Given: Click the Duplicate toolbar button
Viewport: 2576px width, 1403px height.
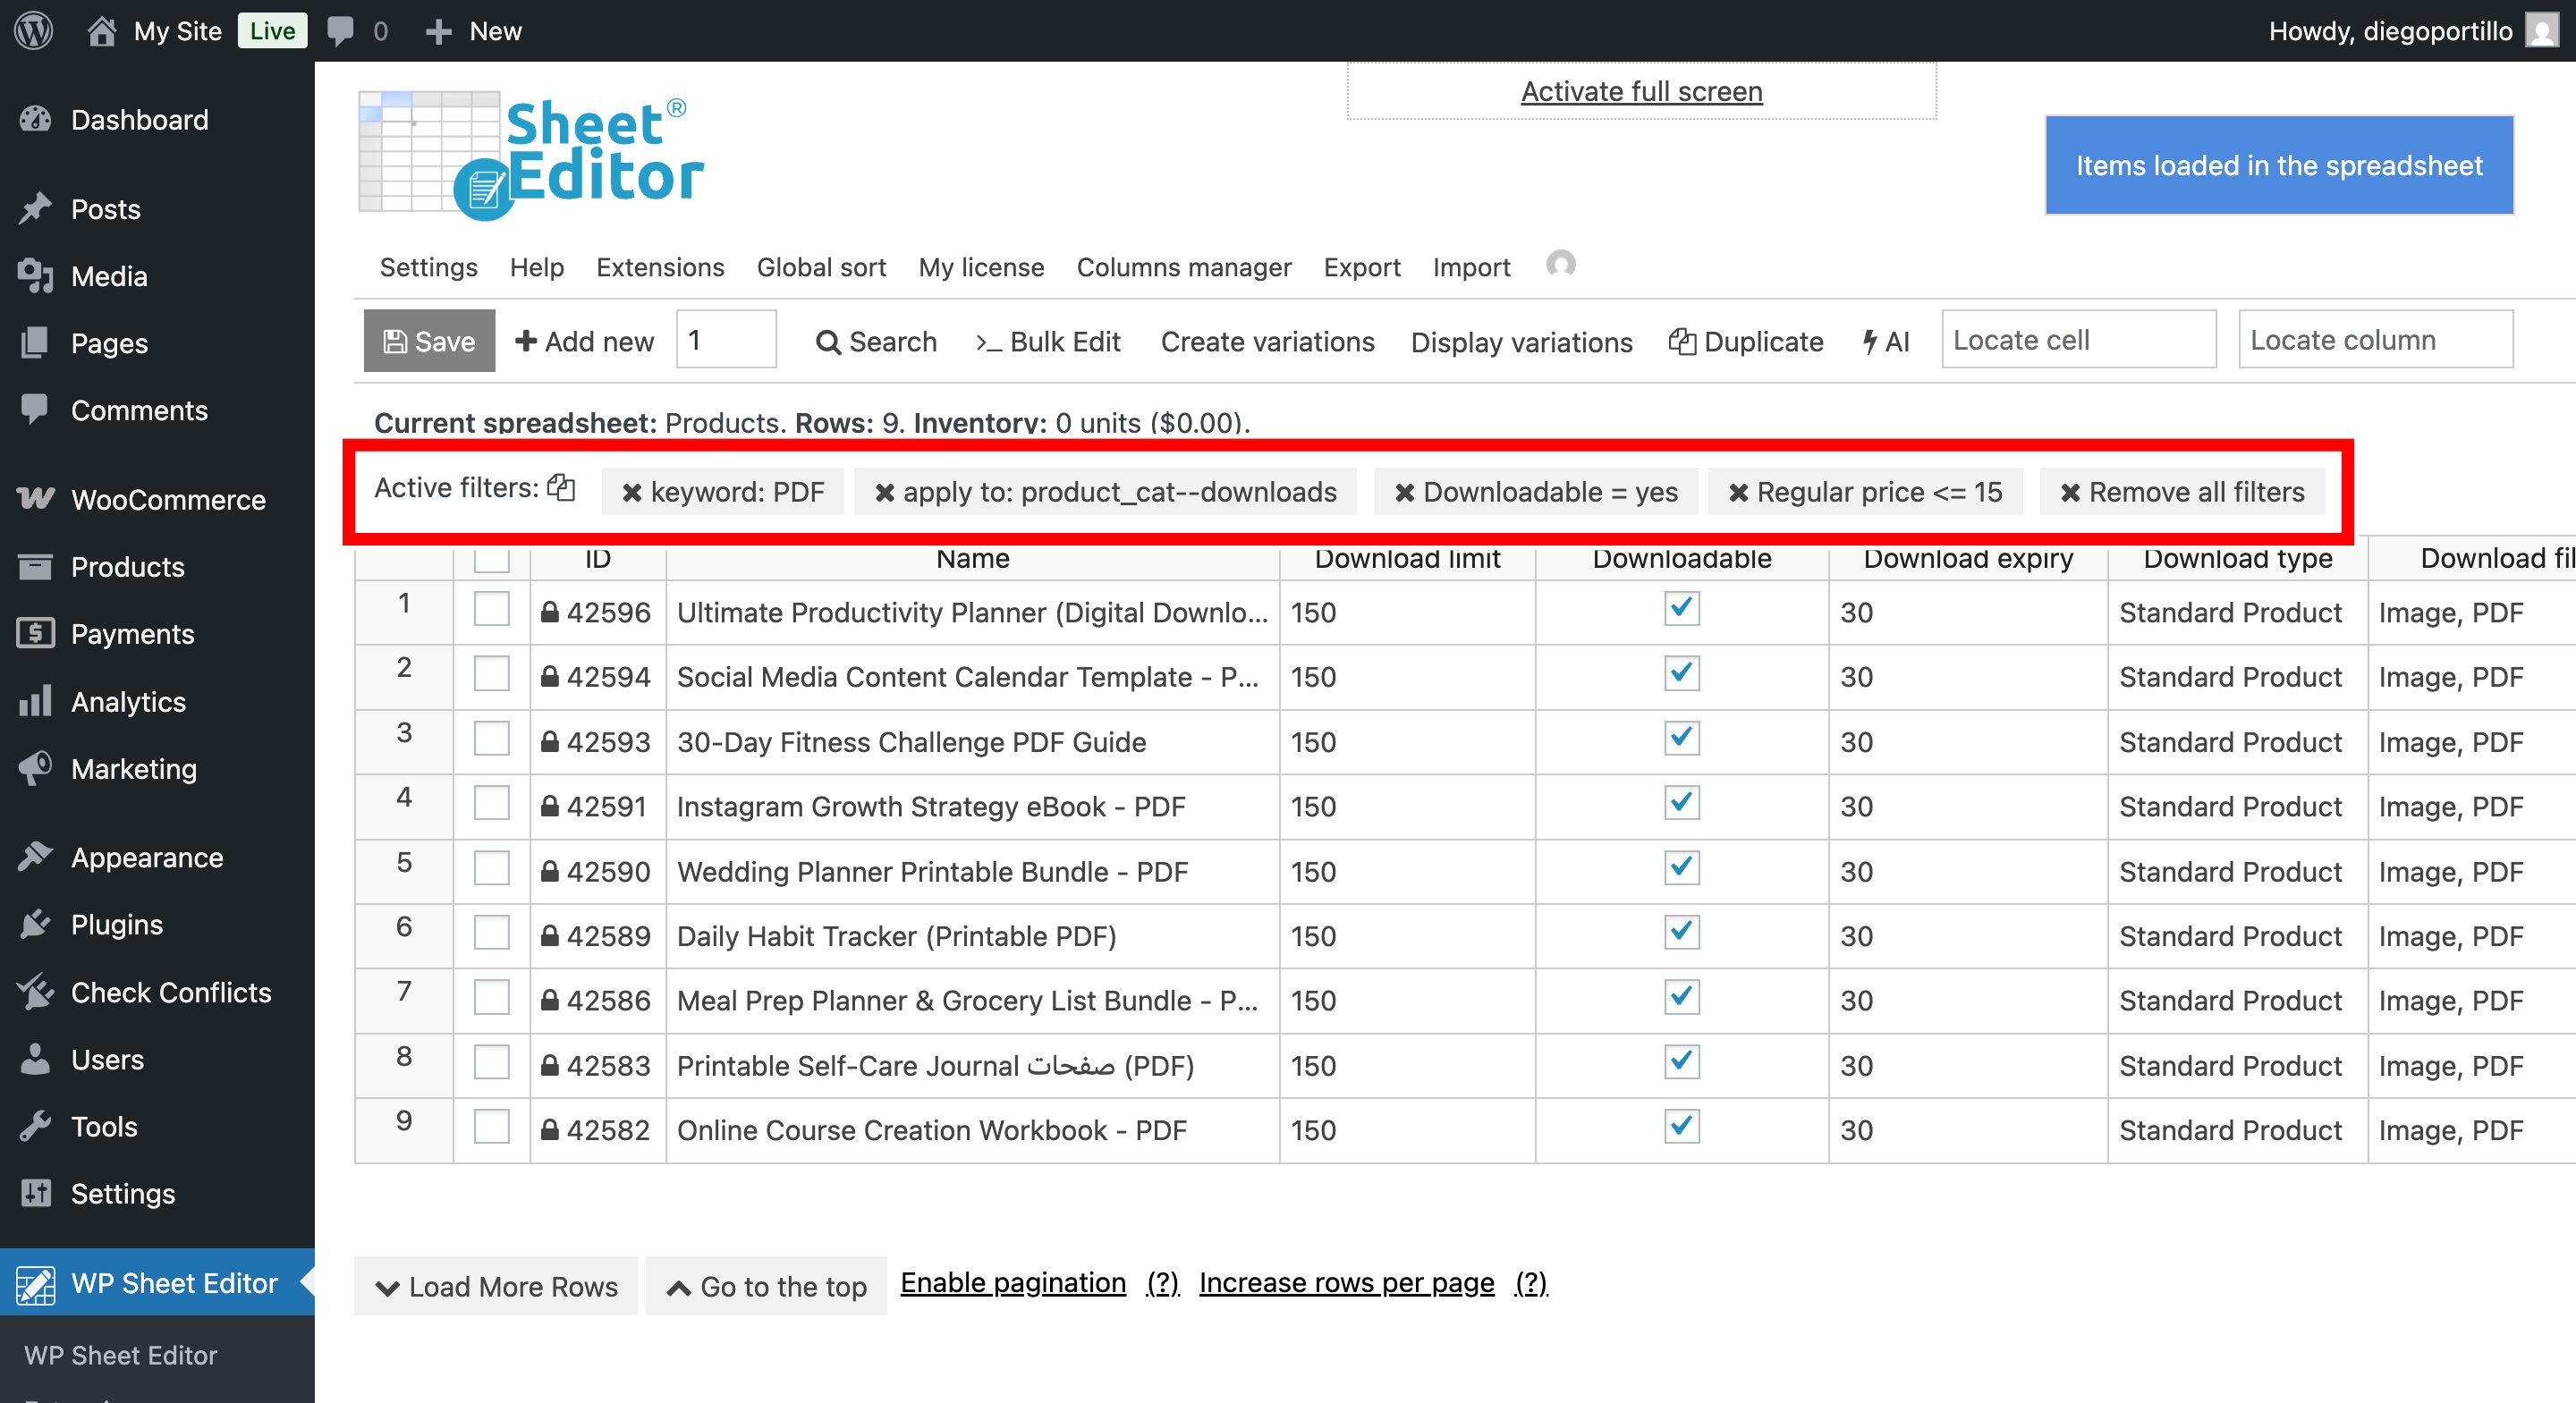Looking at the screenshot, I should (x=1746, y=342).
